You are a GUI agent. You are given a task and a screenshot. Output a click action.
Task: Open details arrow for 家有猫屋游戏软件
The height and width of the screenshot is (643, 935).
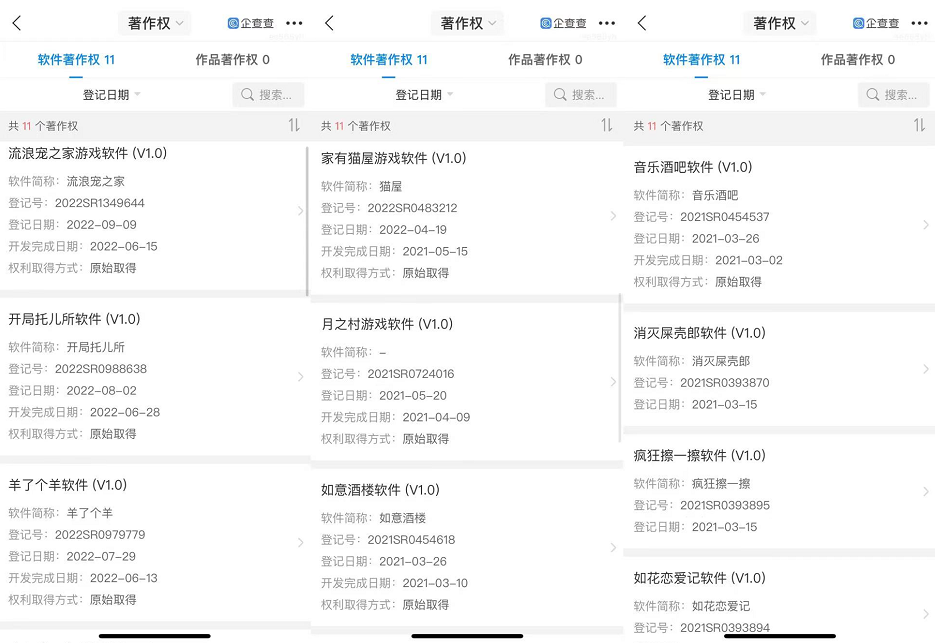pyautogui.click(x=613, y=216)
